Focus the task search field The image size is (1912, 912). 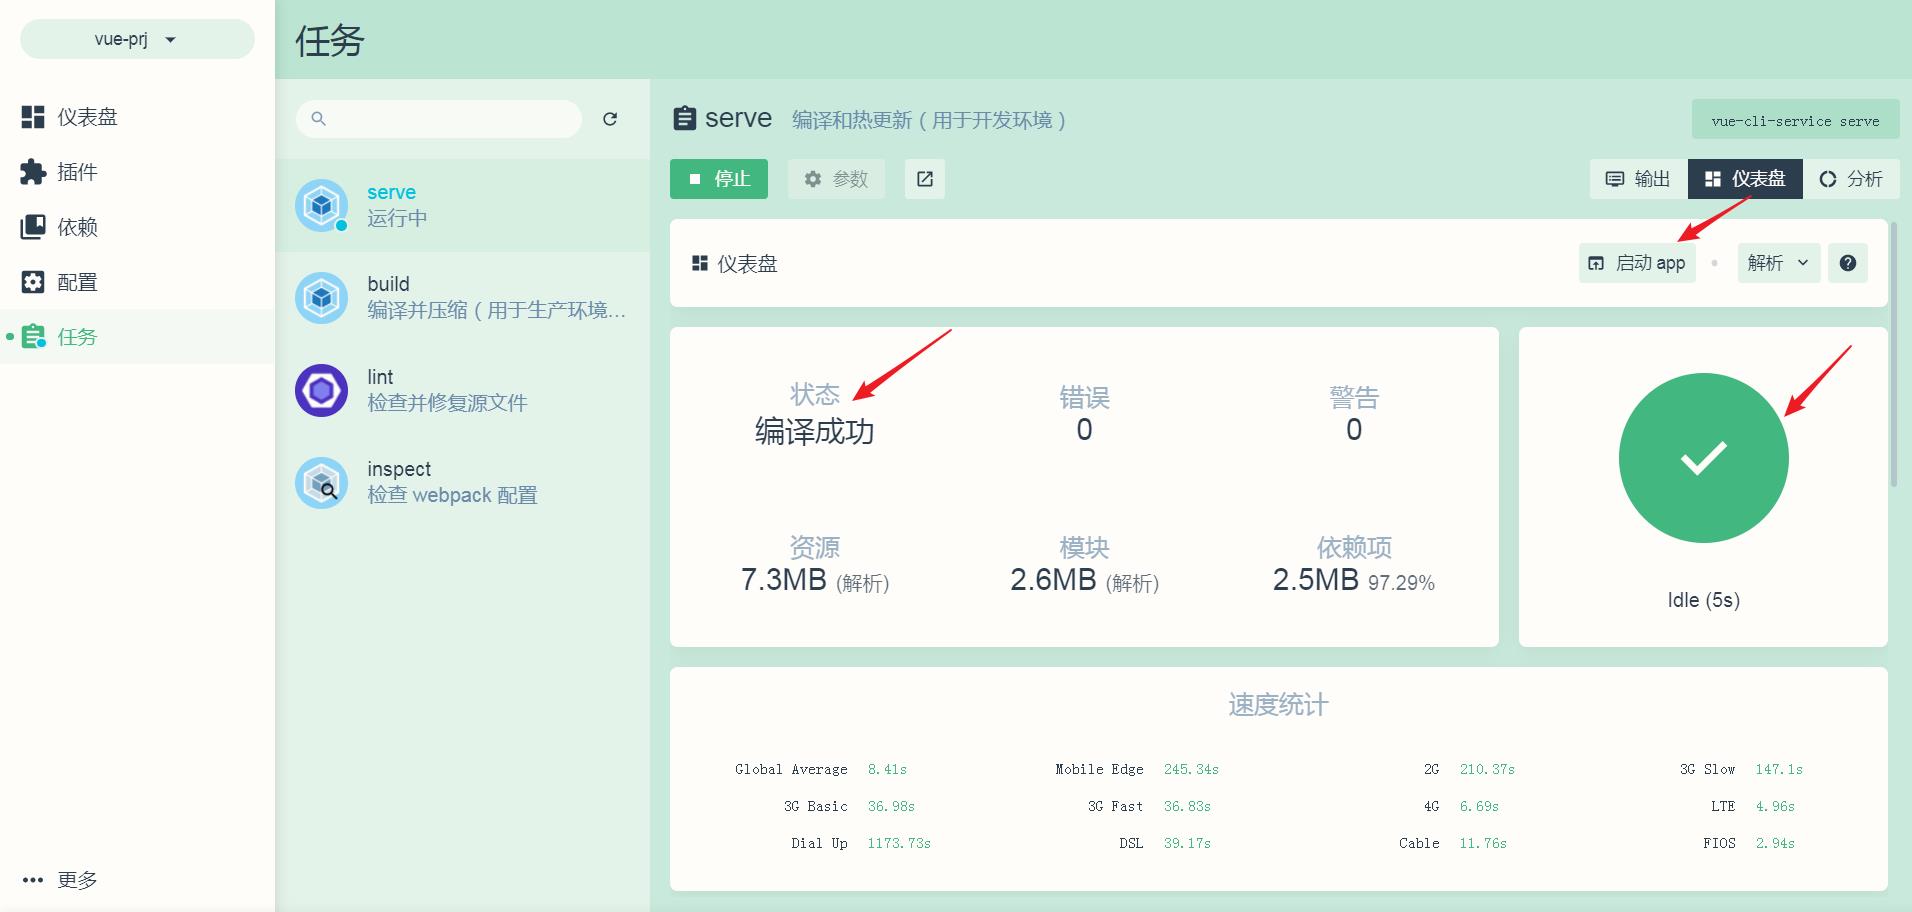tap(439, 119)
